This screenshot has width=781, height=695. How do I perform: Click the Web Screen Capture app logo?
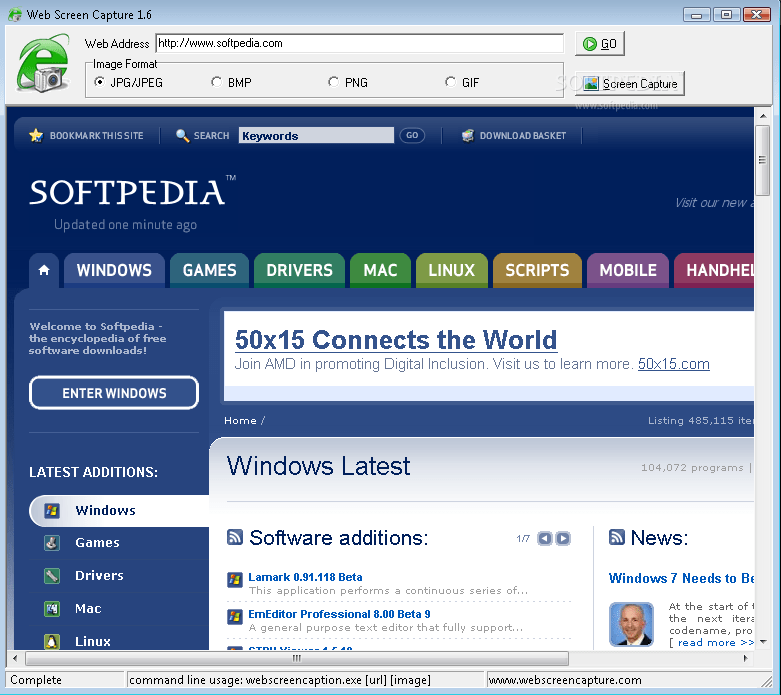(x=43, y=63)
